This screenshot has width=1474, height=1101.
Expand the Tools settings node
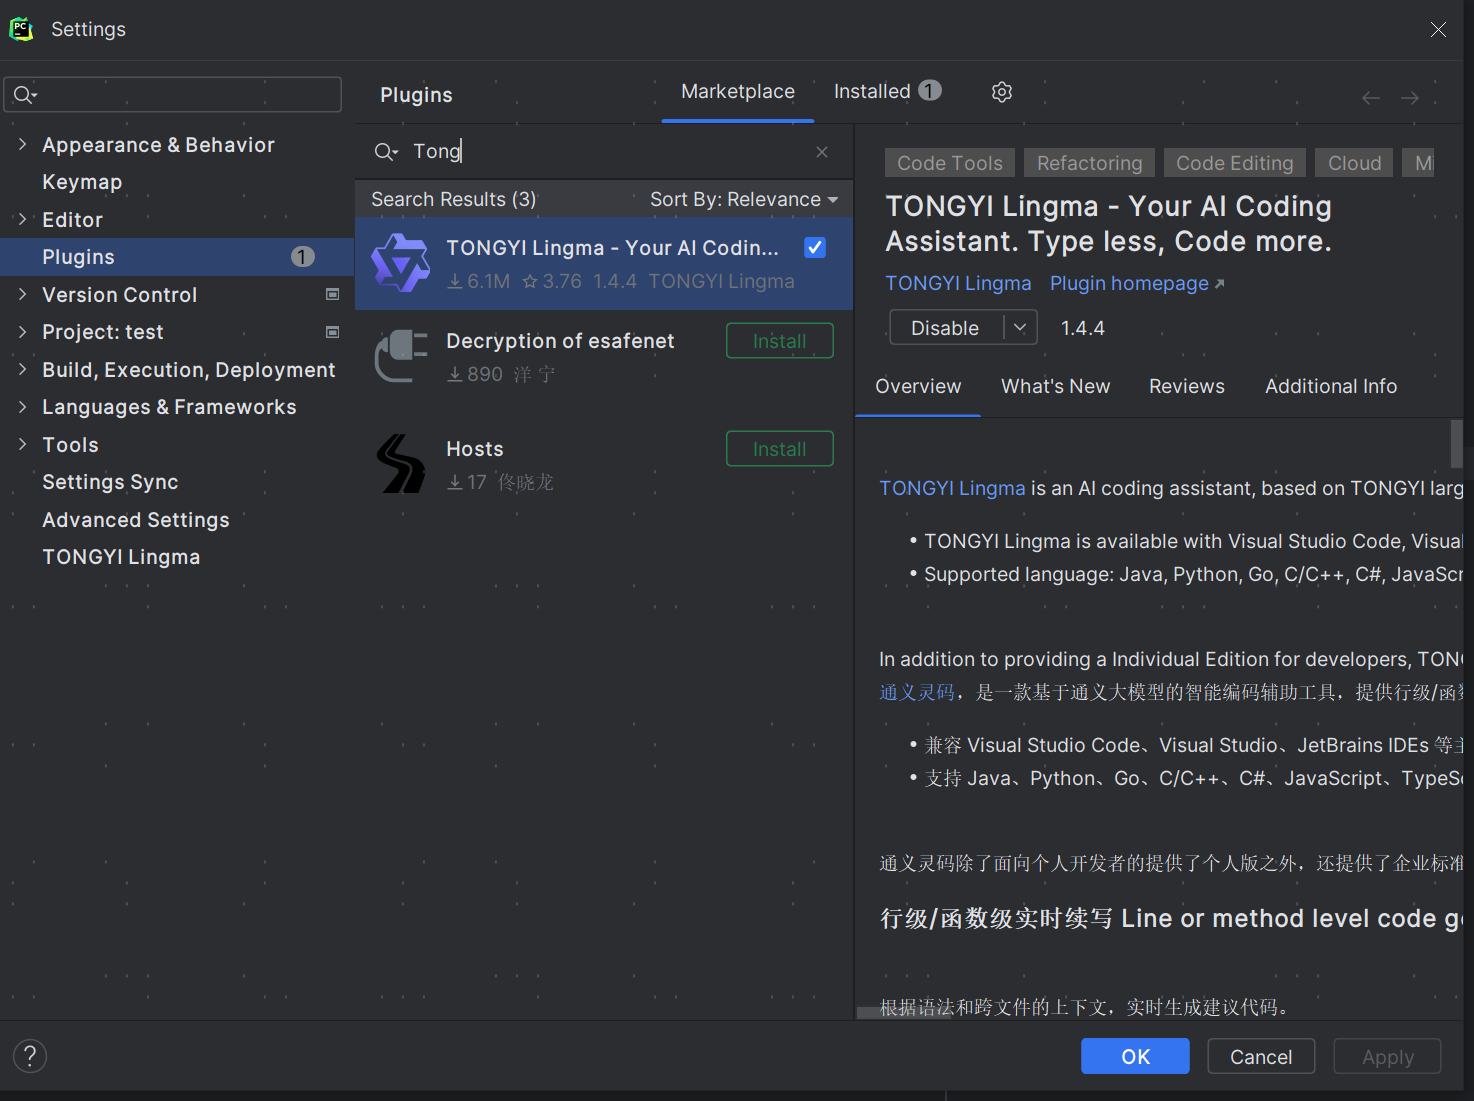pyautogui.click(x=22, y=444)
